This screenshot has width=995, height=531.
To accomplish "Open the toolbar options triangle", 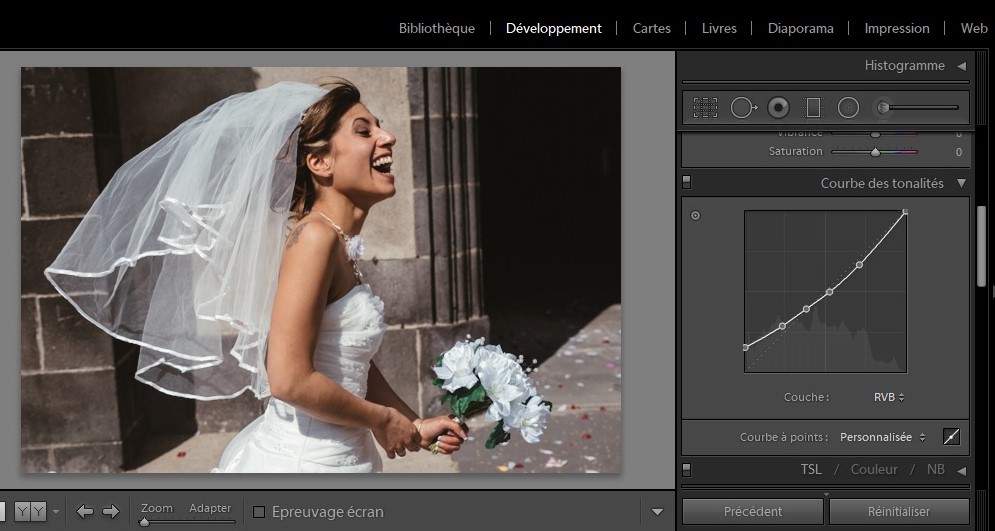I will pos(657,512).
